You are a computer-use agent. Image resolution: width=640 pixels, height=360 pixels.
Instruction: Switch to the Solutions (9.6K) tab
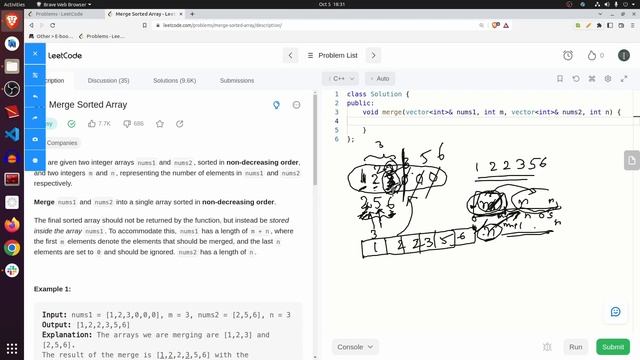click(175, 80)
